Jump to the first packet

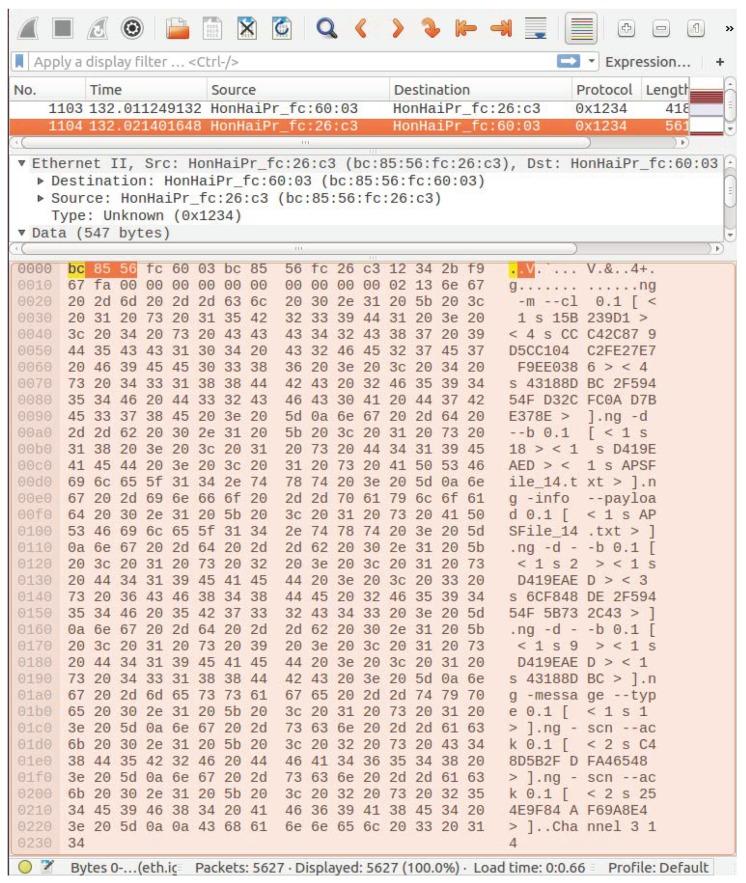[x=466, y=28]
